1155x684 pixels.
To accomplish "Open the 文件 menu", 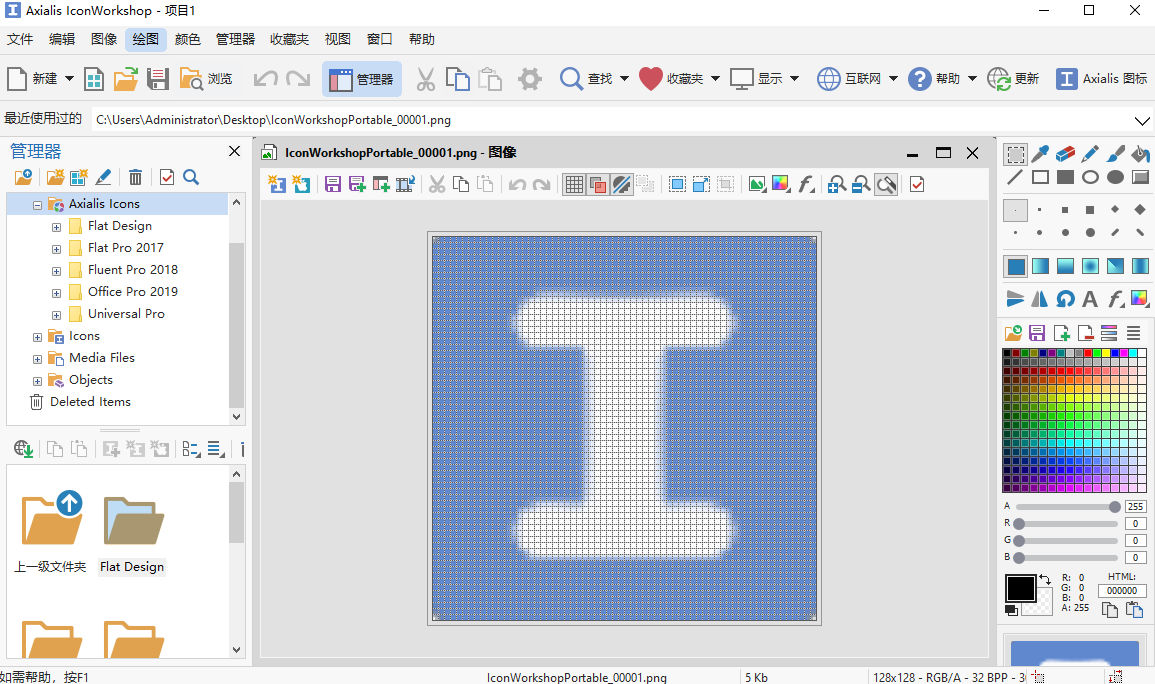I will (20, 39).
